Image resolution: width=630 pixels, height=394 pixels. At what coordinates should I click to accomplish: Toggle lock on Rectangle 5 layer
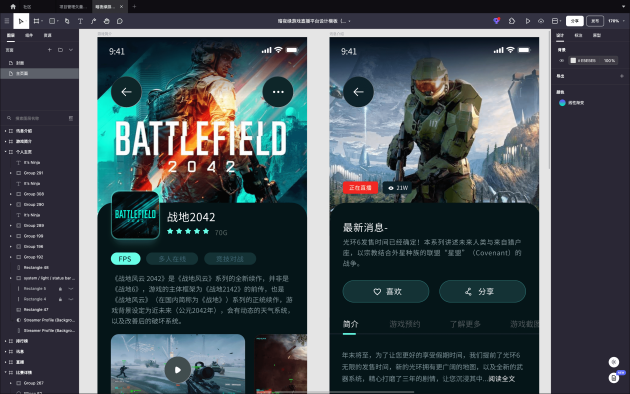point(60,289)
